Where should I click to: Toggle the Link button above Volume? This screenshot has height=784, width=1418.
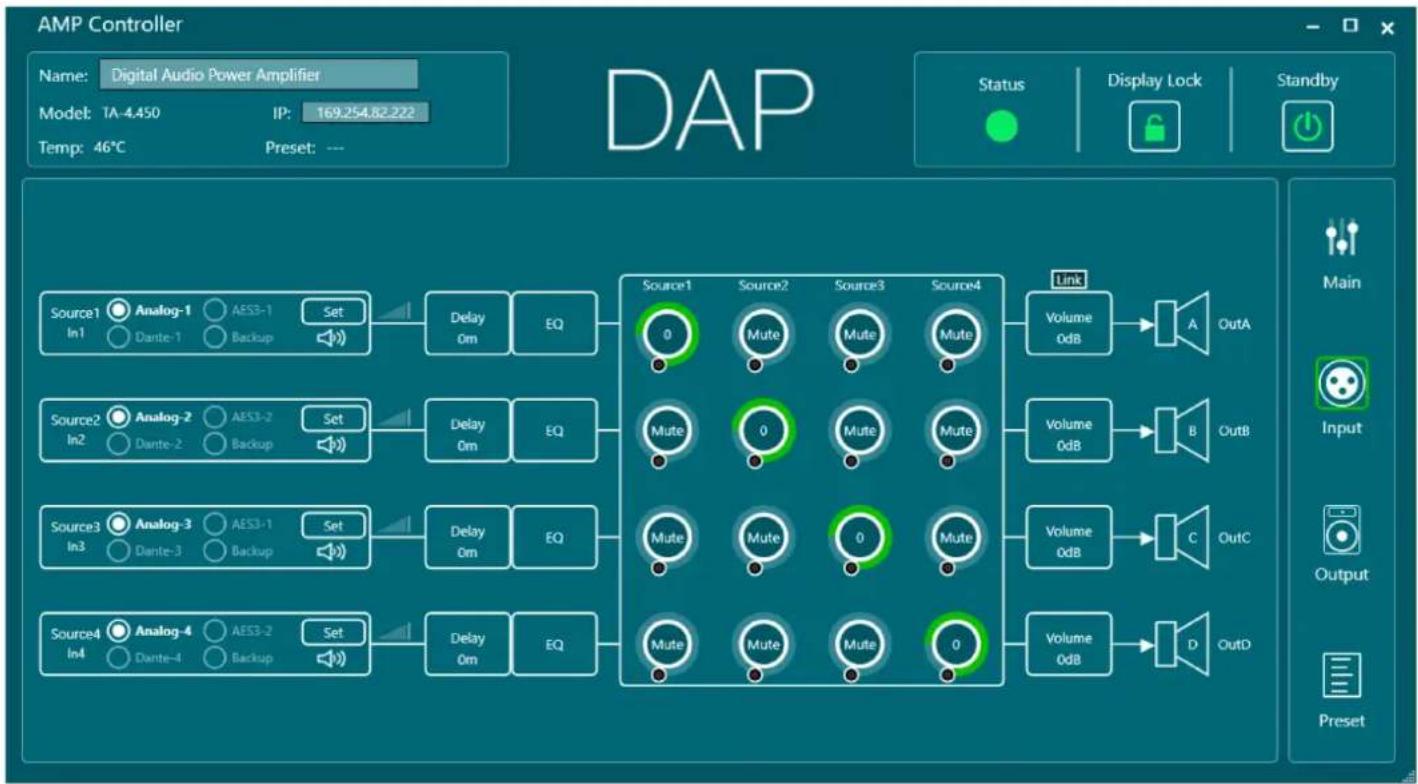pyautogui.click(x=1068, y=281)
